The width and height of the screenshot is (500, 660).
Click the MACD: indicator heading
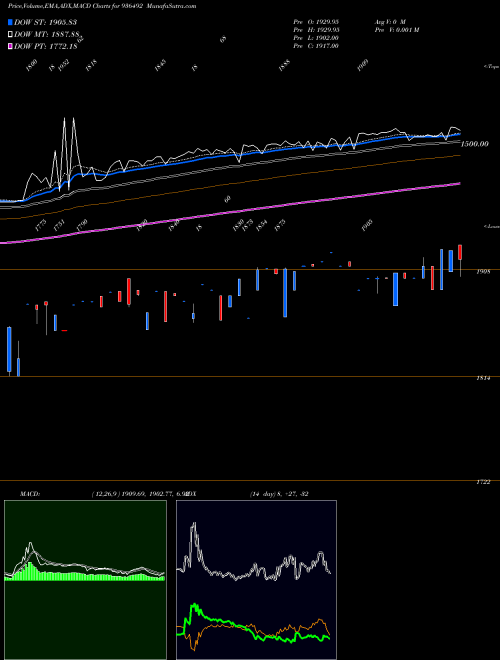(x=30, y=494)
